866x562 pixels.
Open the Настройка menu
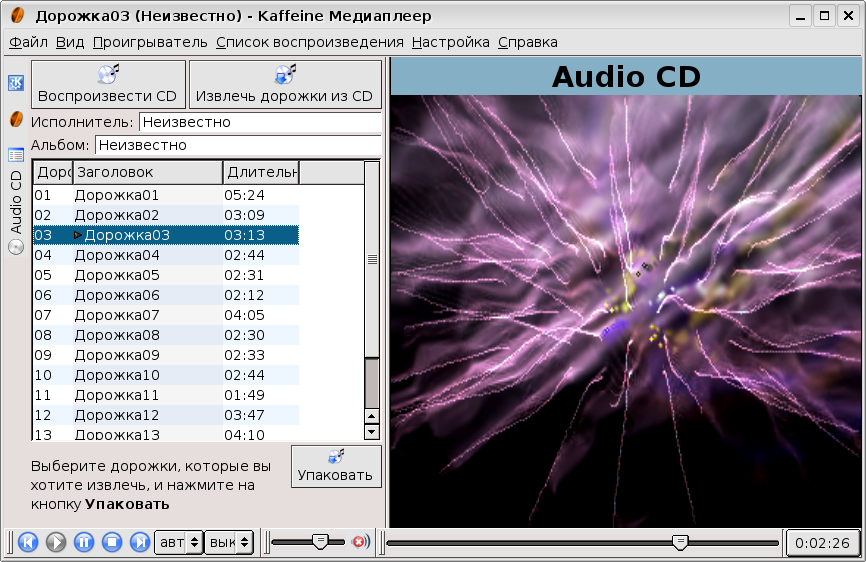(451, 43)
